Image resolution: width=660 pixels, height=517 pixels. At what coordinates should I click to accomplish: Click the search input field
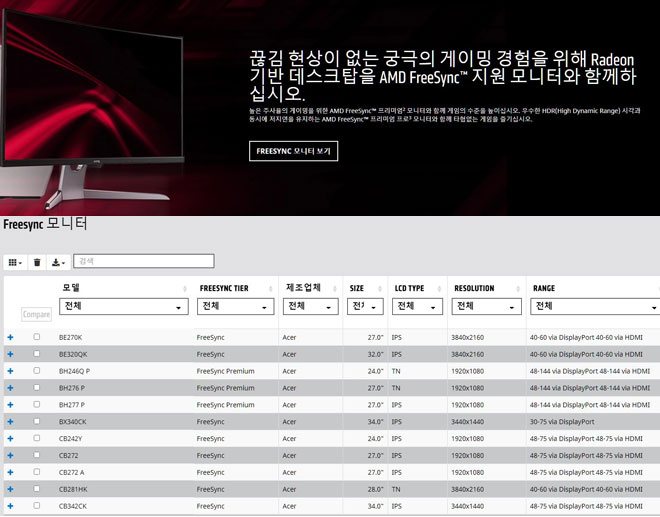click(x=144, y=261)
